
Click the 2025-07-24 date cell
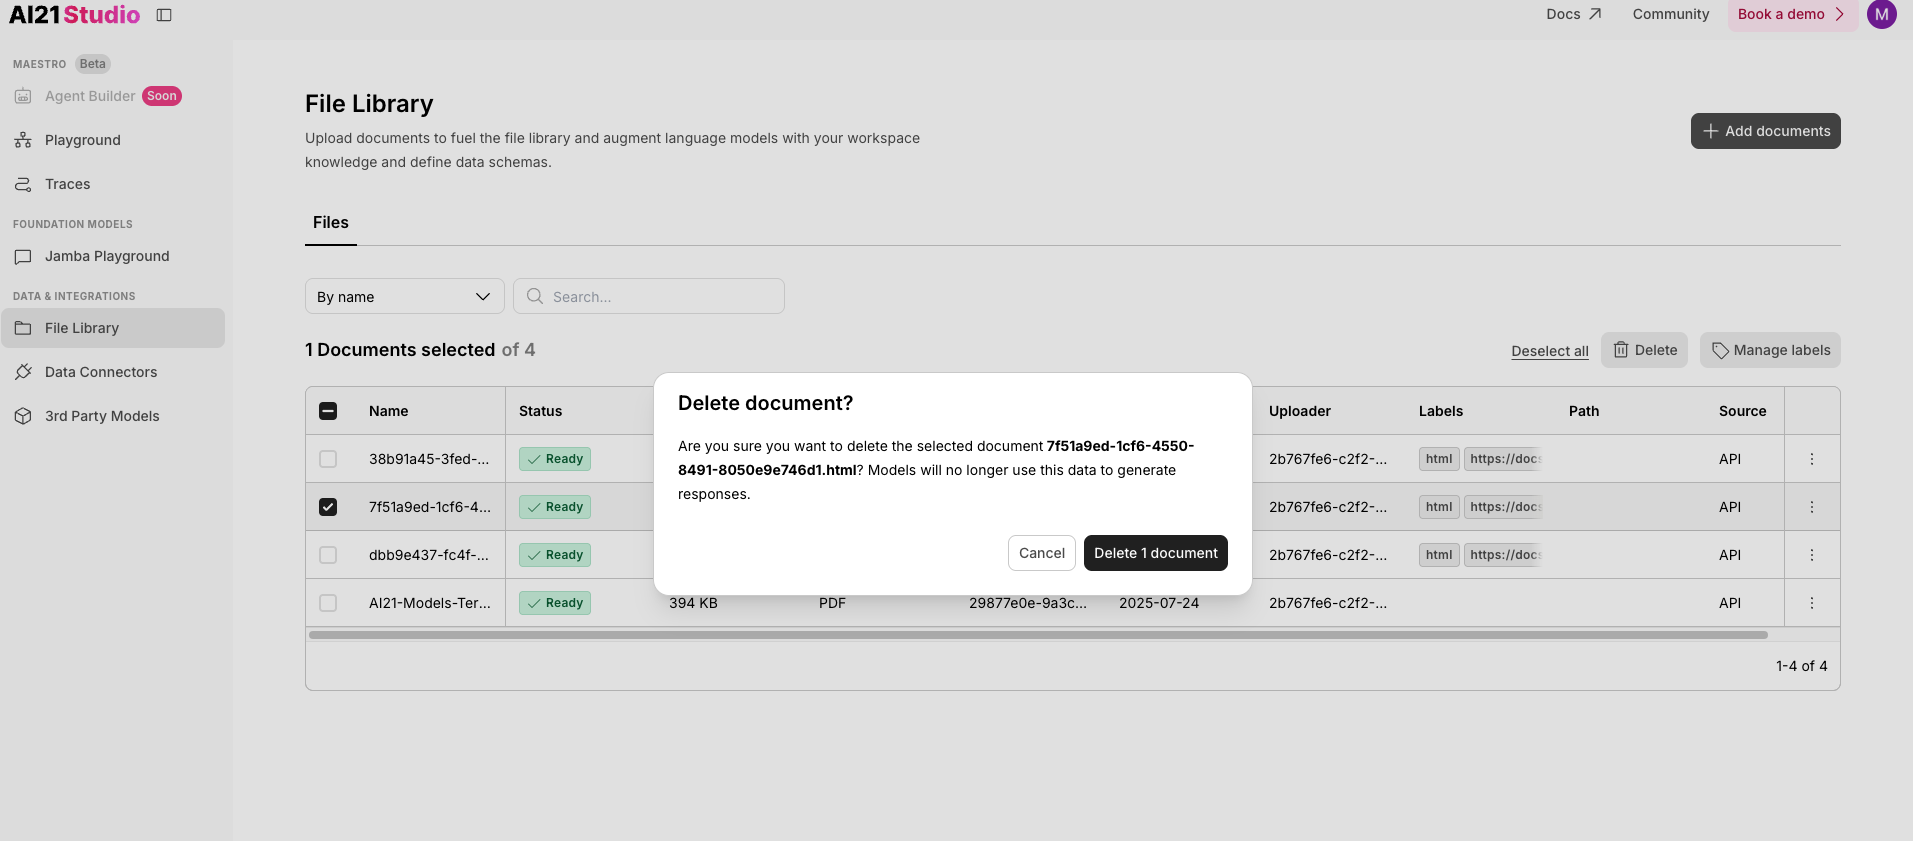(x=1159, y=603)
